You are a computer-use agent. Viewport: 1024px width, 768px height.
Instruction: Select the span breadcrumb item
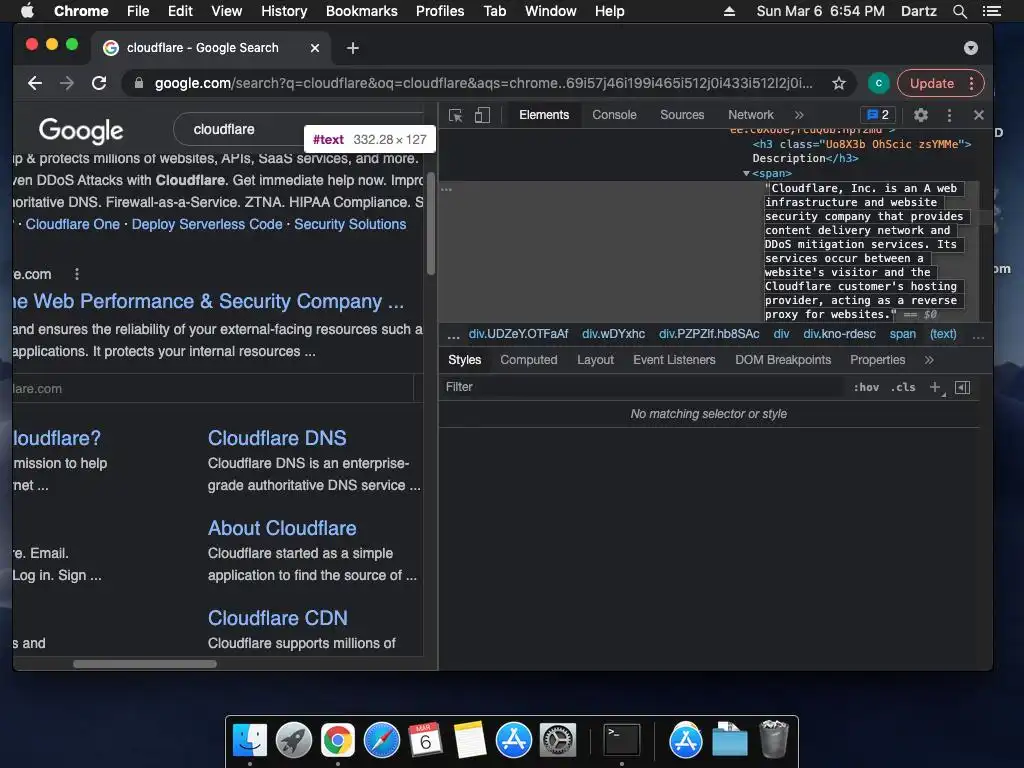tap(903, 334)
